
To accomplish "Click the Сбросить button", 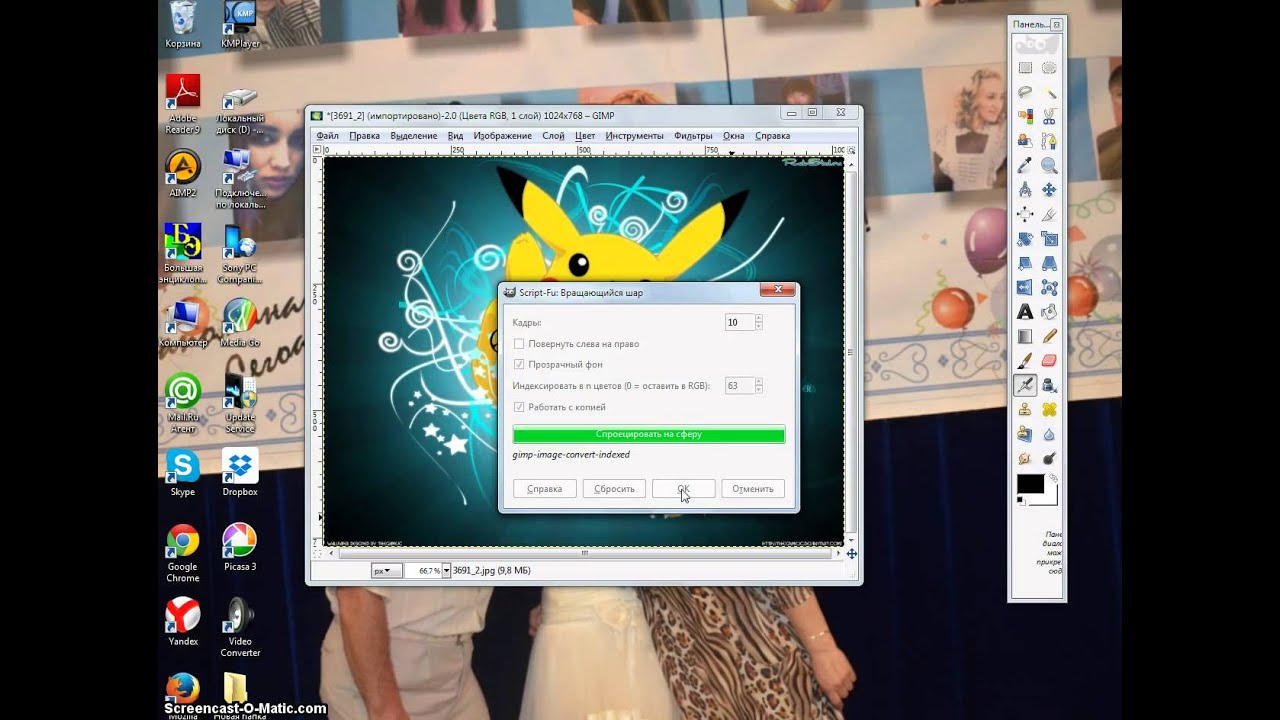I will click(x=614, y=489).
